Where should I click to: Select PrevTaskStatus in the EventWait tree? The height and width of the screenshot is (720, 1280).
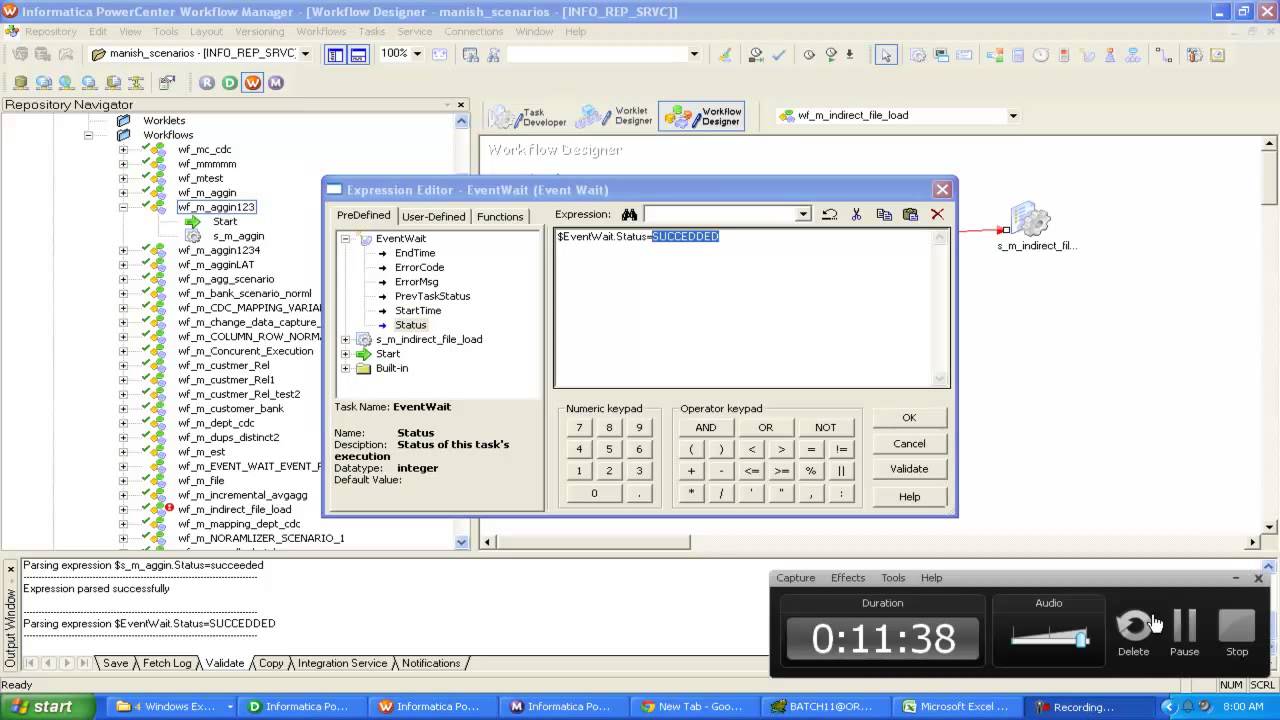tap(432, 296)
